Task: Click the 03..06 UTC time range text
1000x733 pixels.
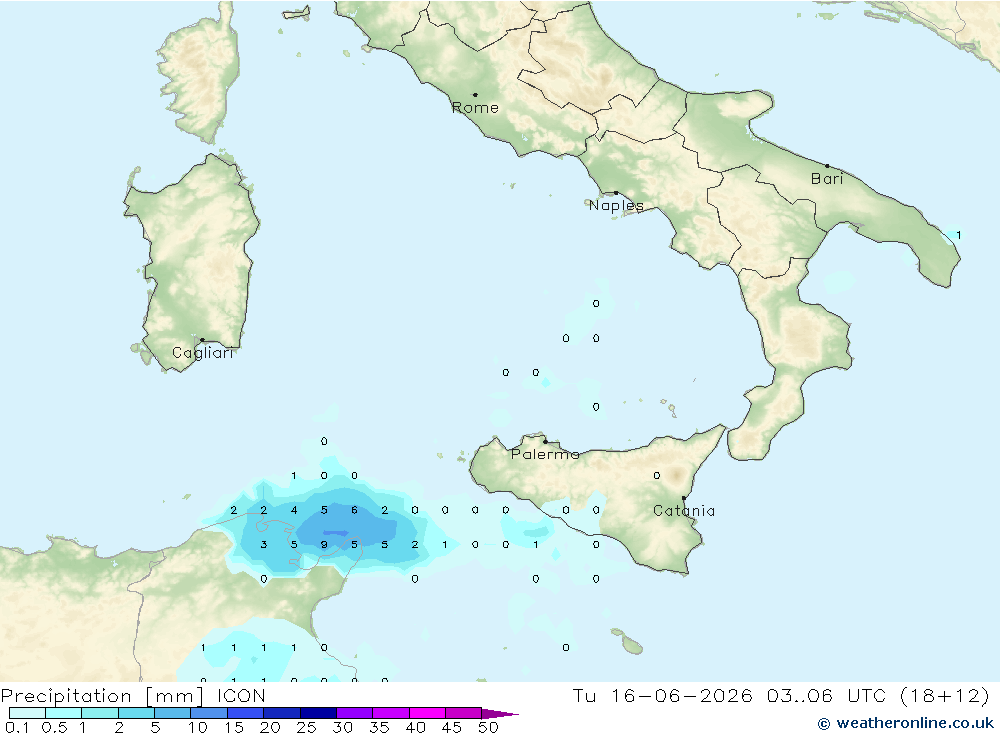Action: click(x=827, y=695)
